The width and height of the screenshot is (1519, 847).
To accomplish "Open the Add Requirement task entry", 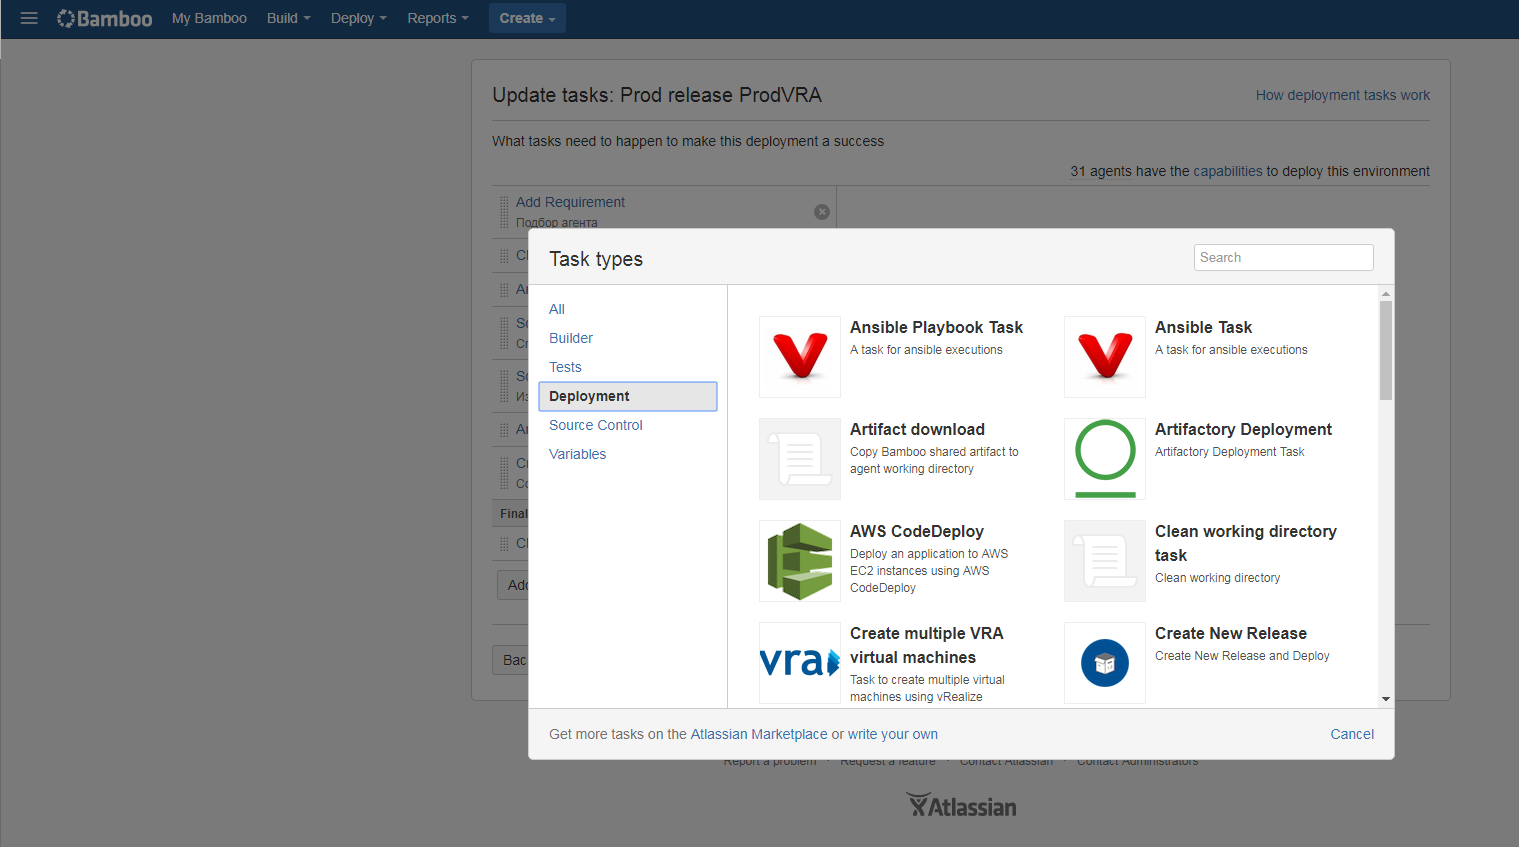I will (570, 202).
